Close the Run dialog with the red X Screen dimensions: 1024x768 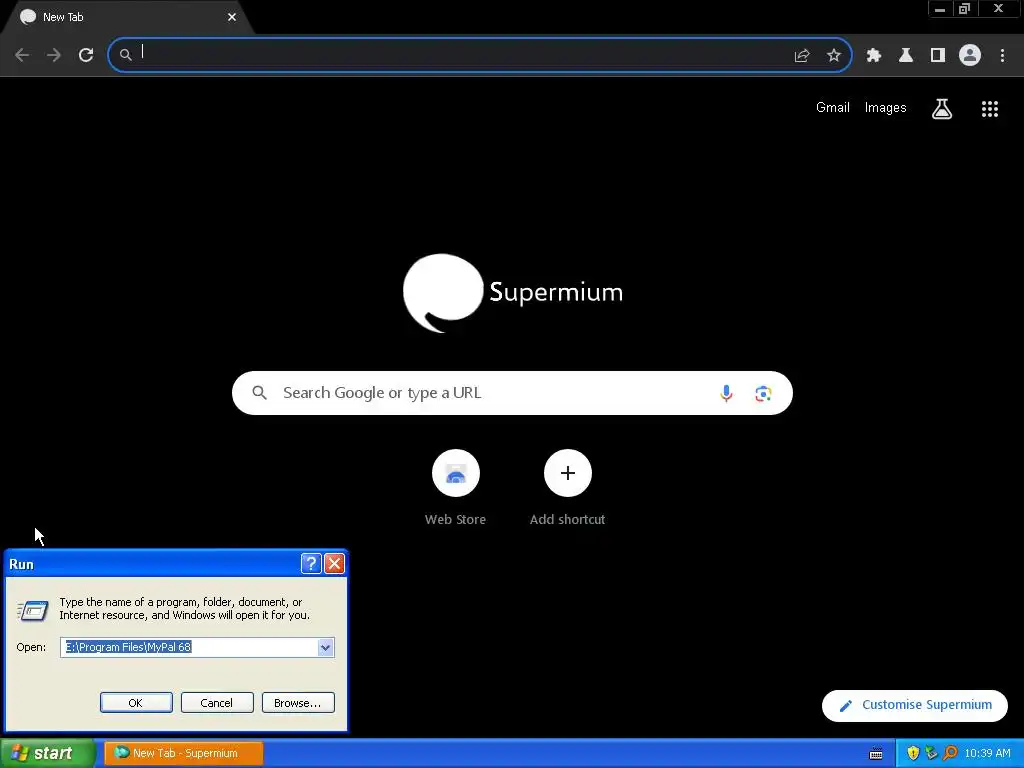pos(334,564)
